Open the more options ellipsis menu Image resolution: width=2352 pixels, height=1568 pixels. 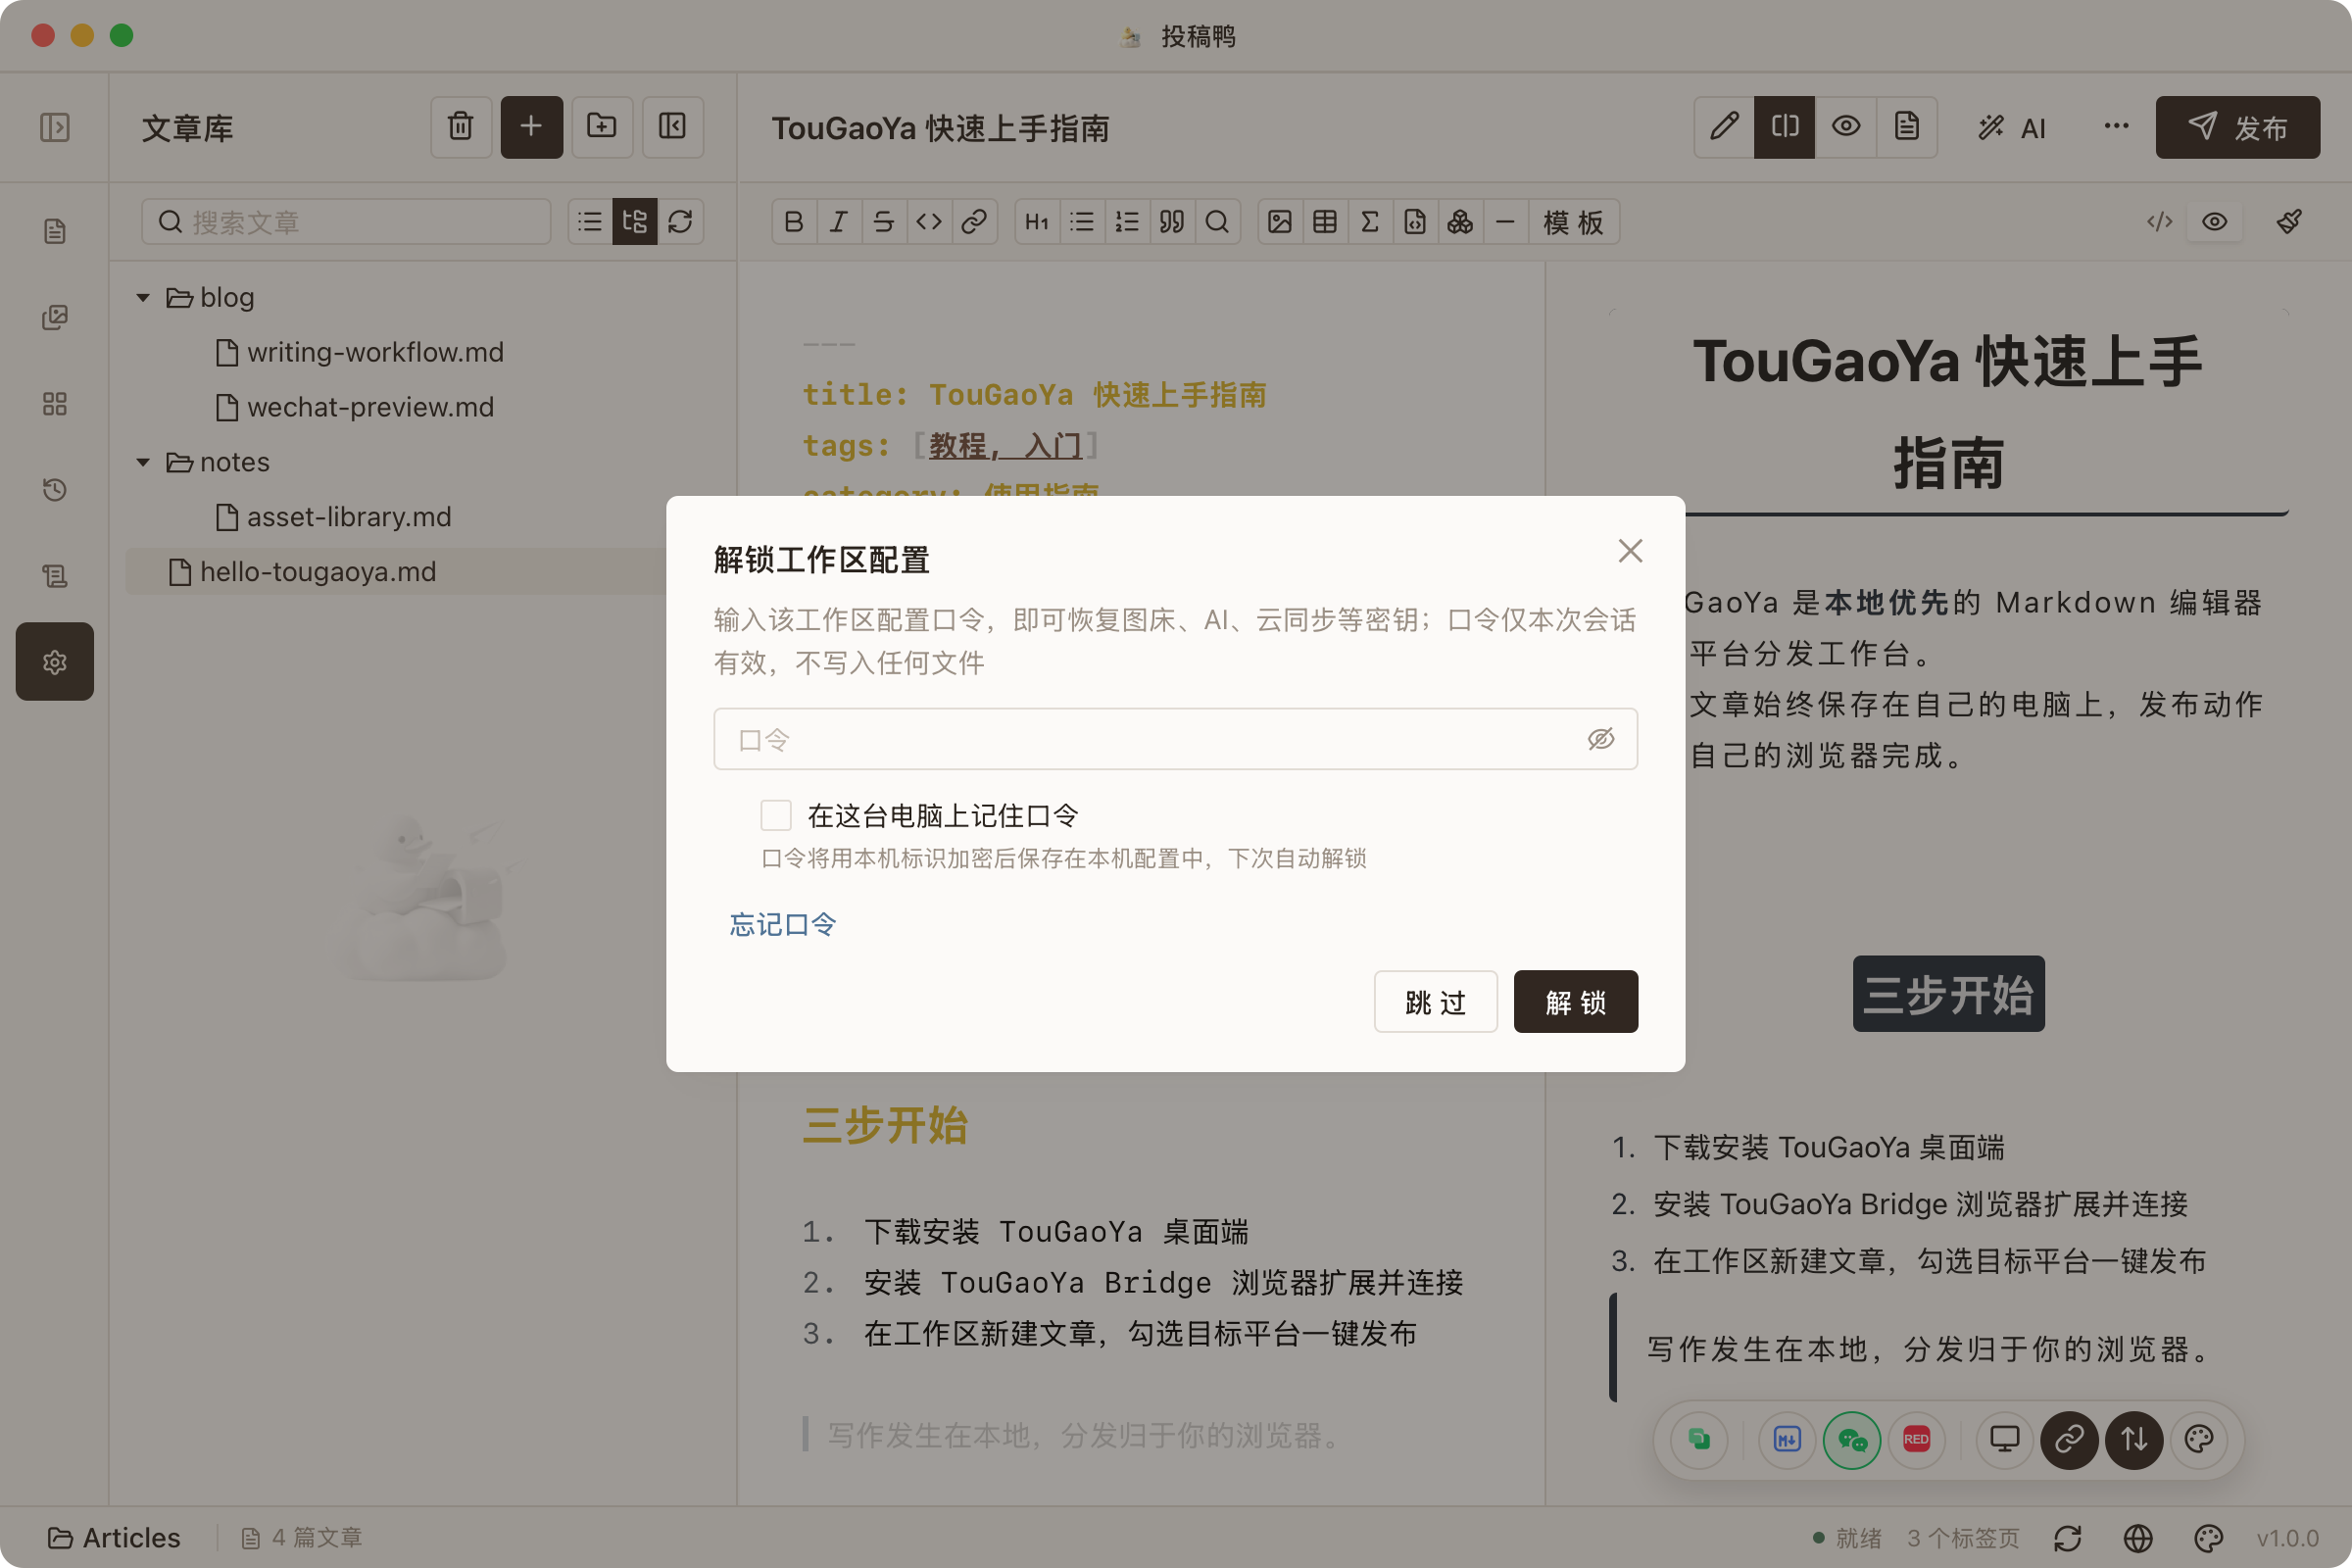click(x=2116, y=127)
